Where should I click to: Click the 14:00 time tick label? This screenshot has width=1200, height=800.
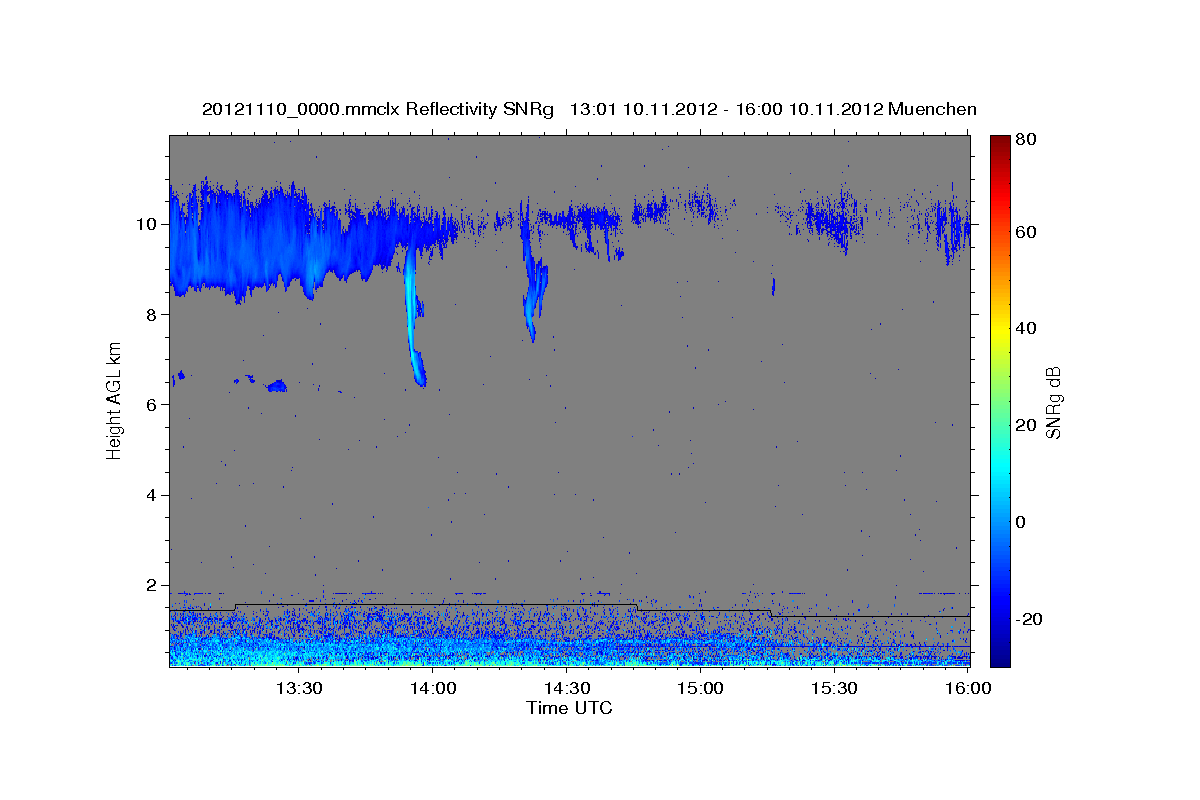[x=433, y=688]
